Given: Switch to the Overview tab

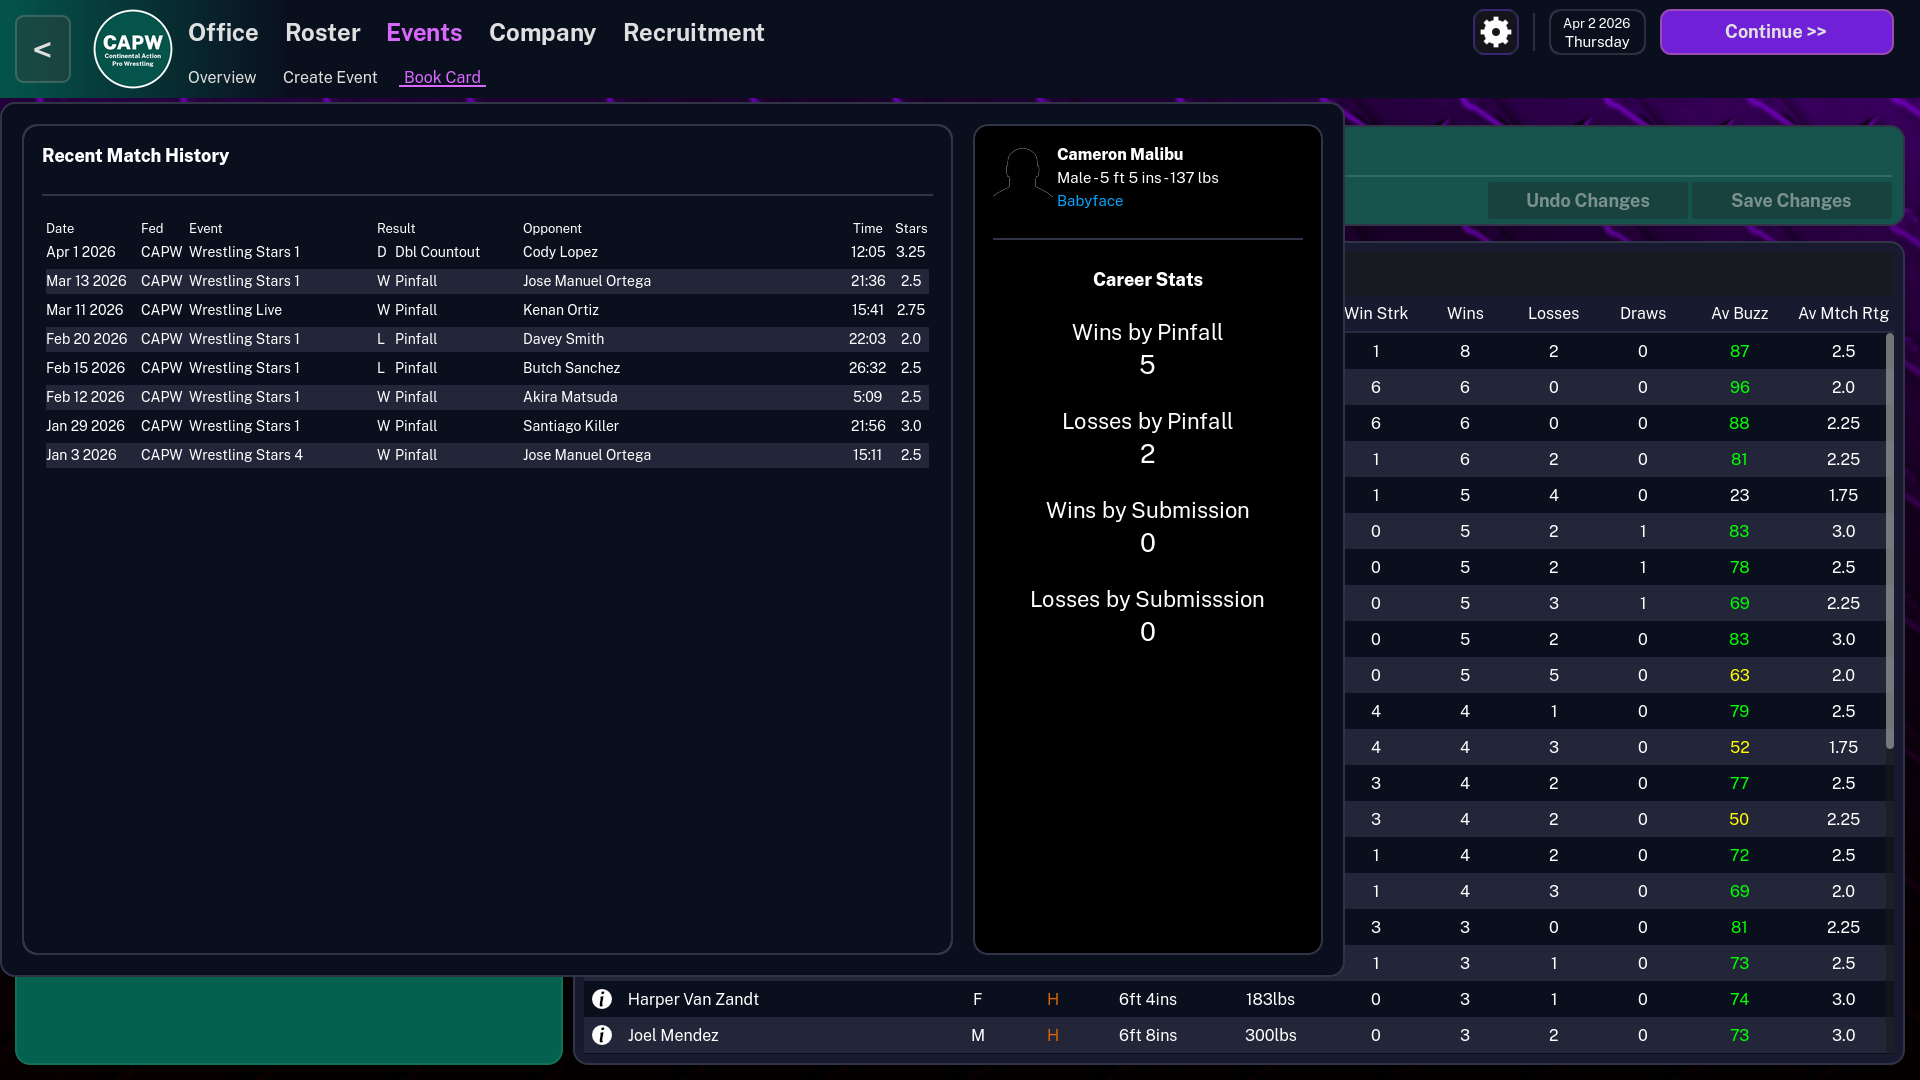Looking at the screenshot, I should [222, 77].
